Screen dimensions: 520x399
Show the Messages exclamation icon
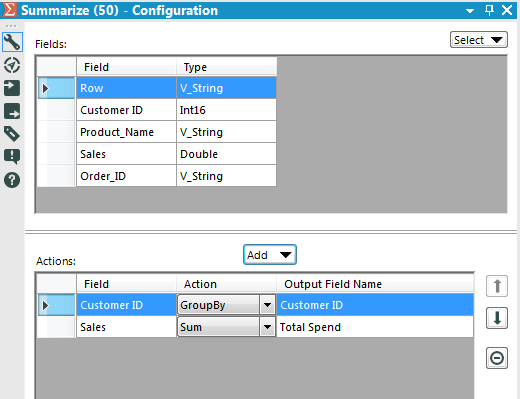point(12,157)
